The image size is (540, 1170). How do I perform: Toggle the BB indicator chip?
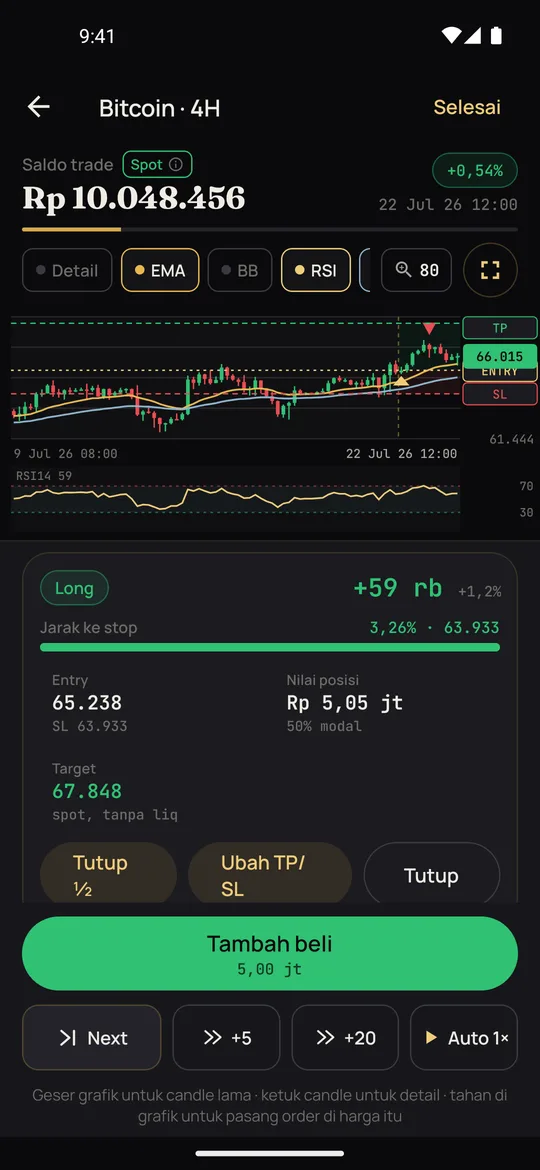point(239,270)
